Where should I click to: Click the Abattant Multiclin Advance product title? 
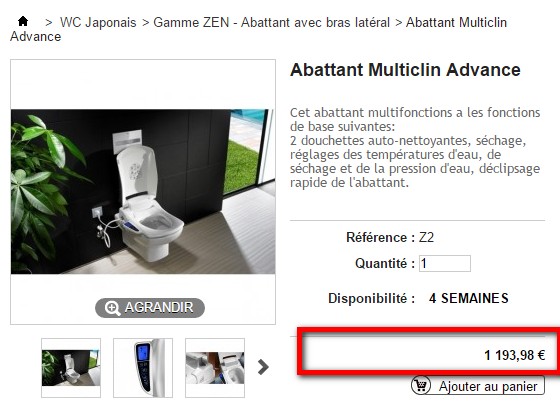(405, 70)
